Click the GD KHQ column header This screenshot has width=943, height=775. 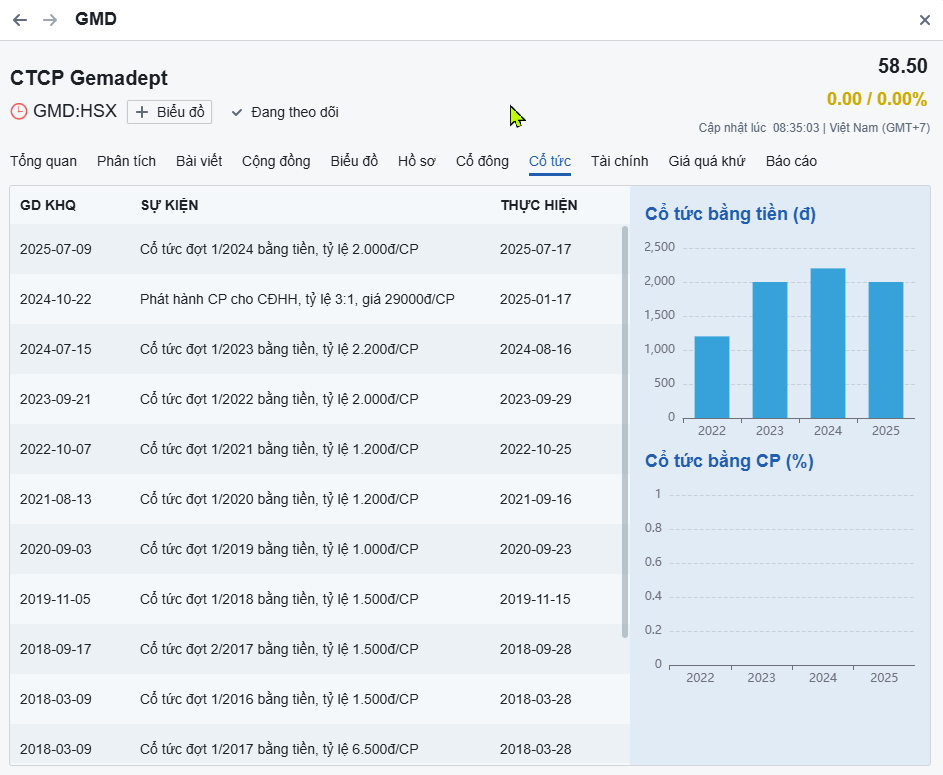48,205
